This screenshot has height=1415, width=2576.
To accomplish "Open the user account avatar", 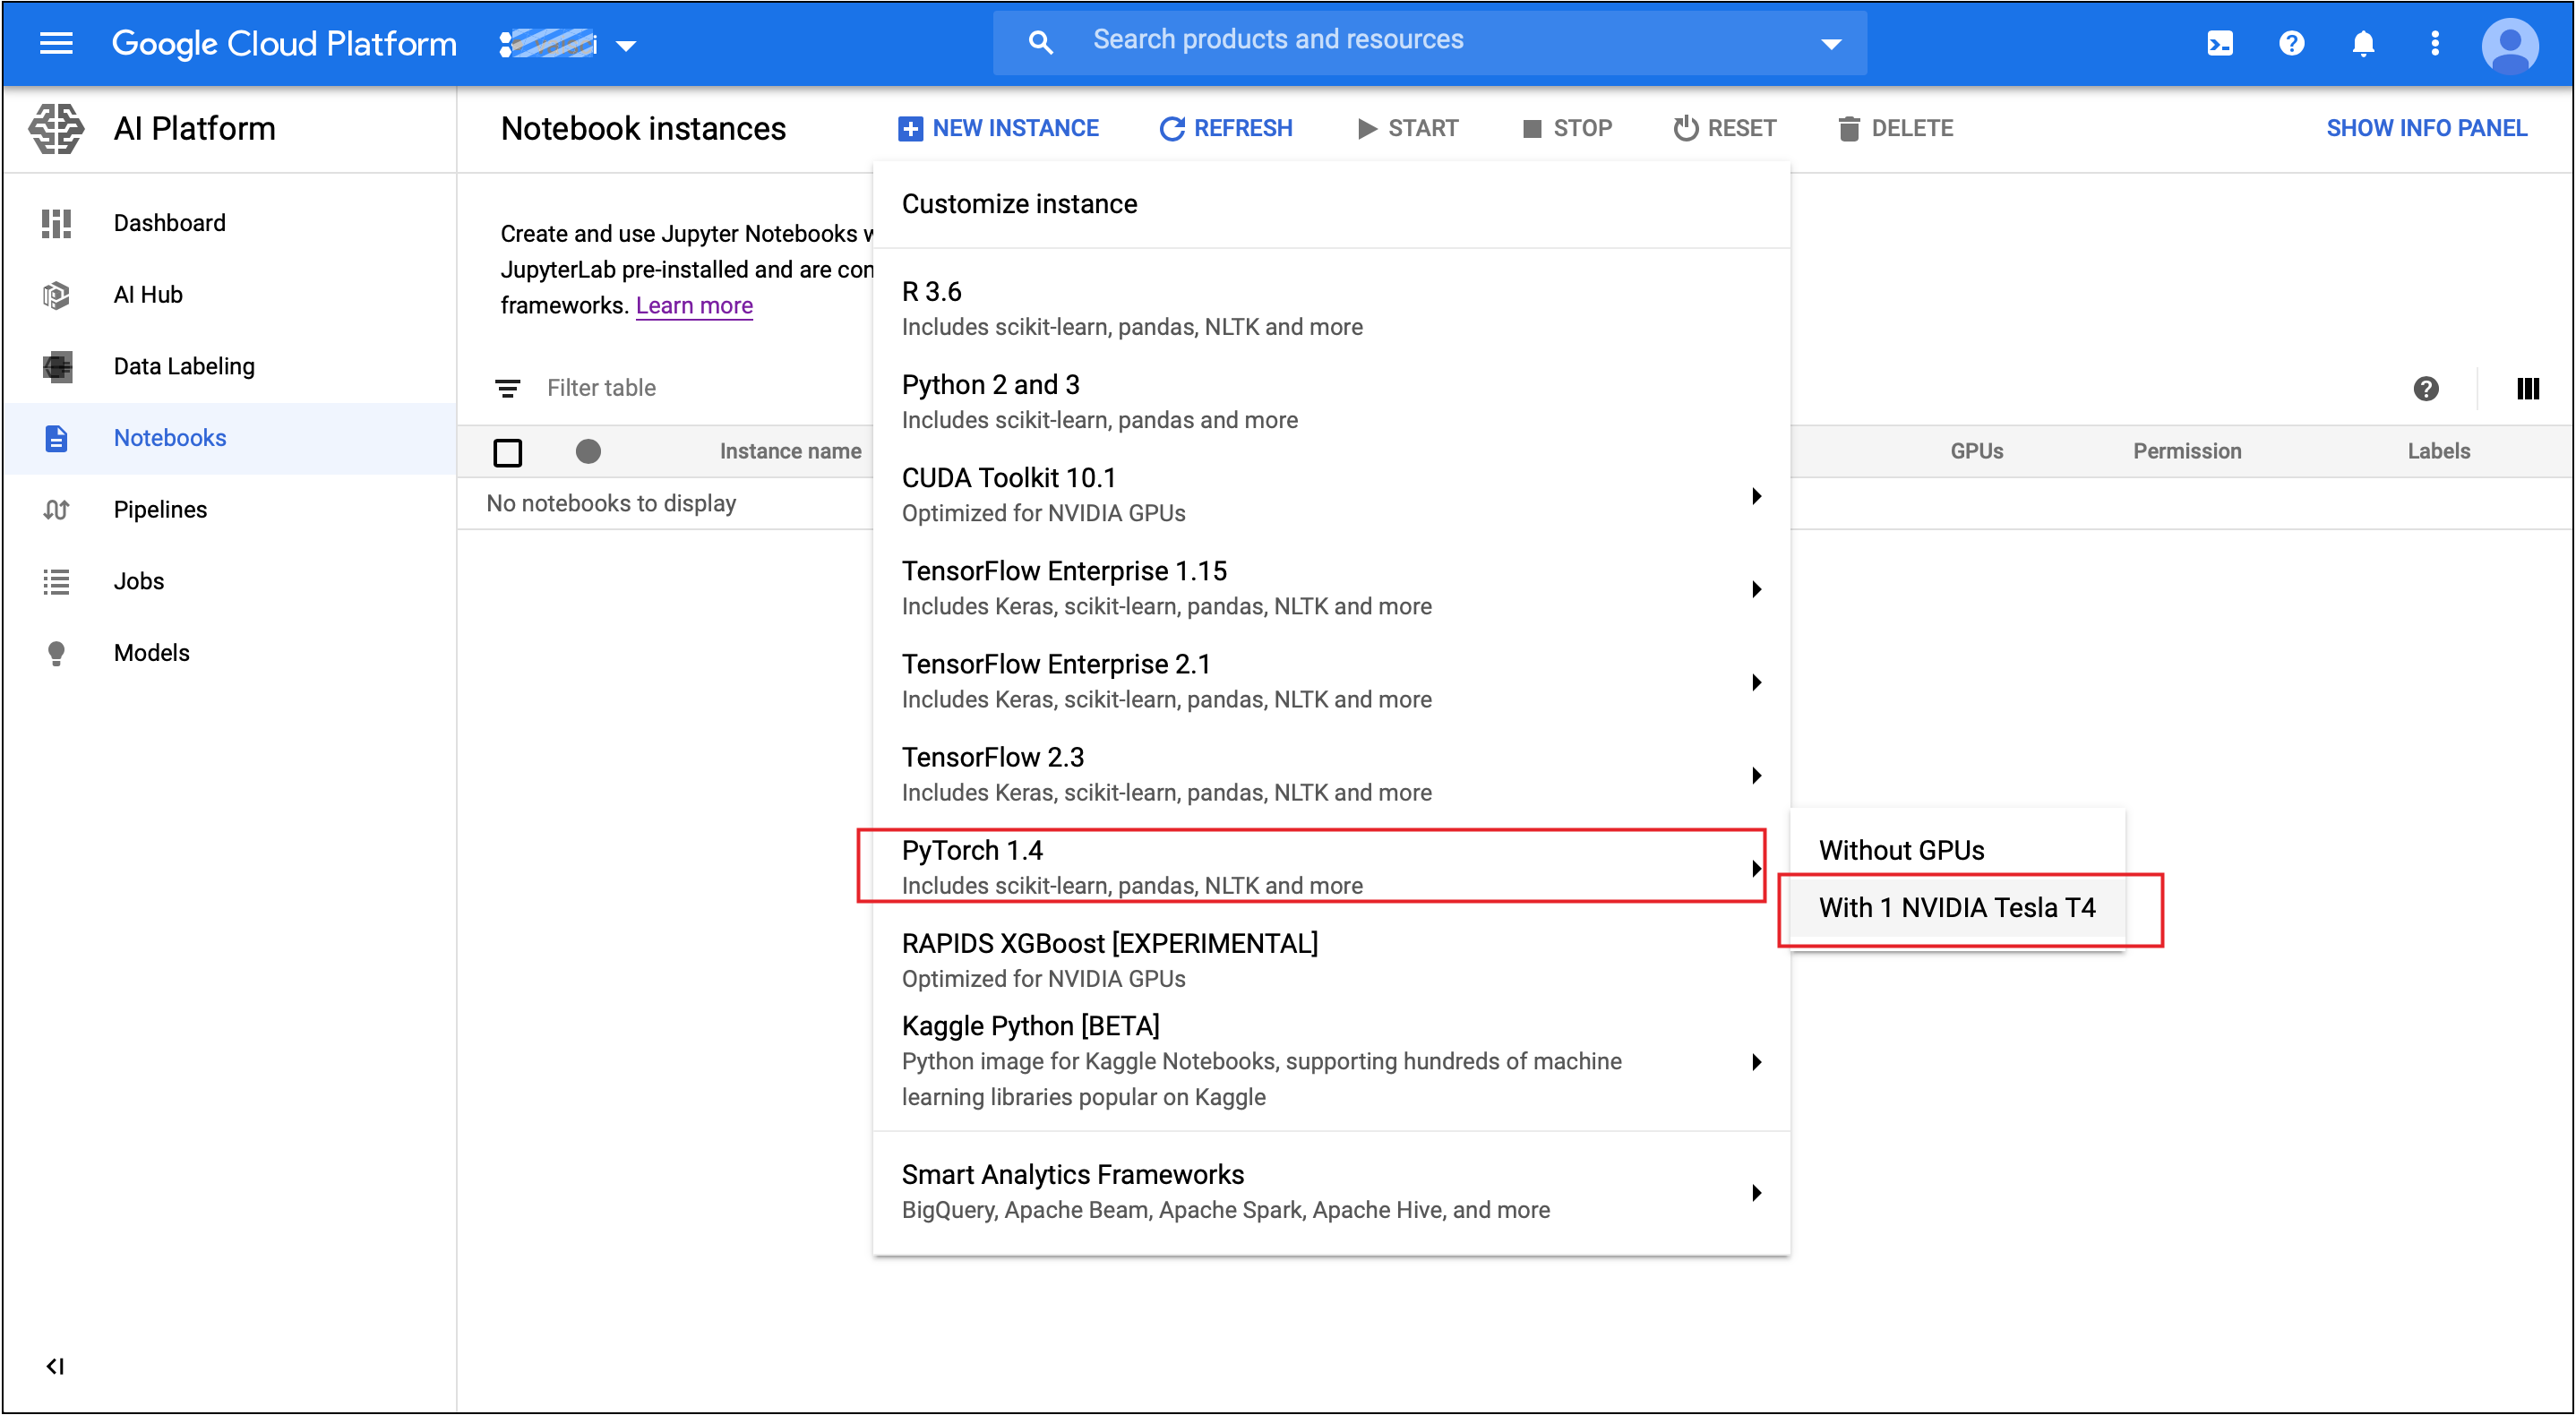I will coord(2509,45).
